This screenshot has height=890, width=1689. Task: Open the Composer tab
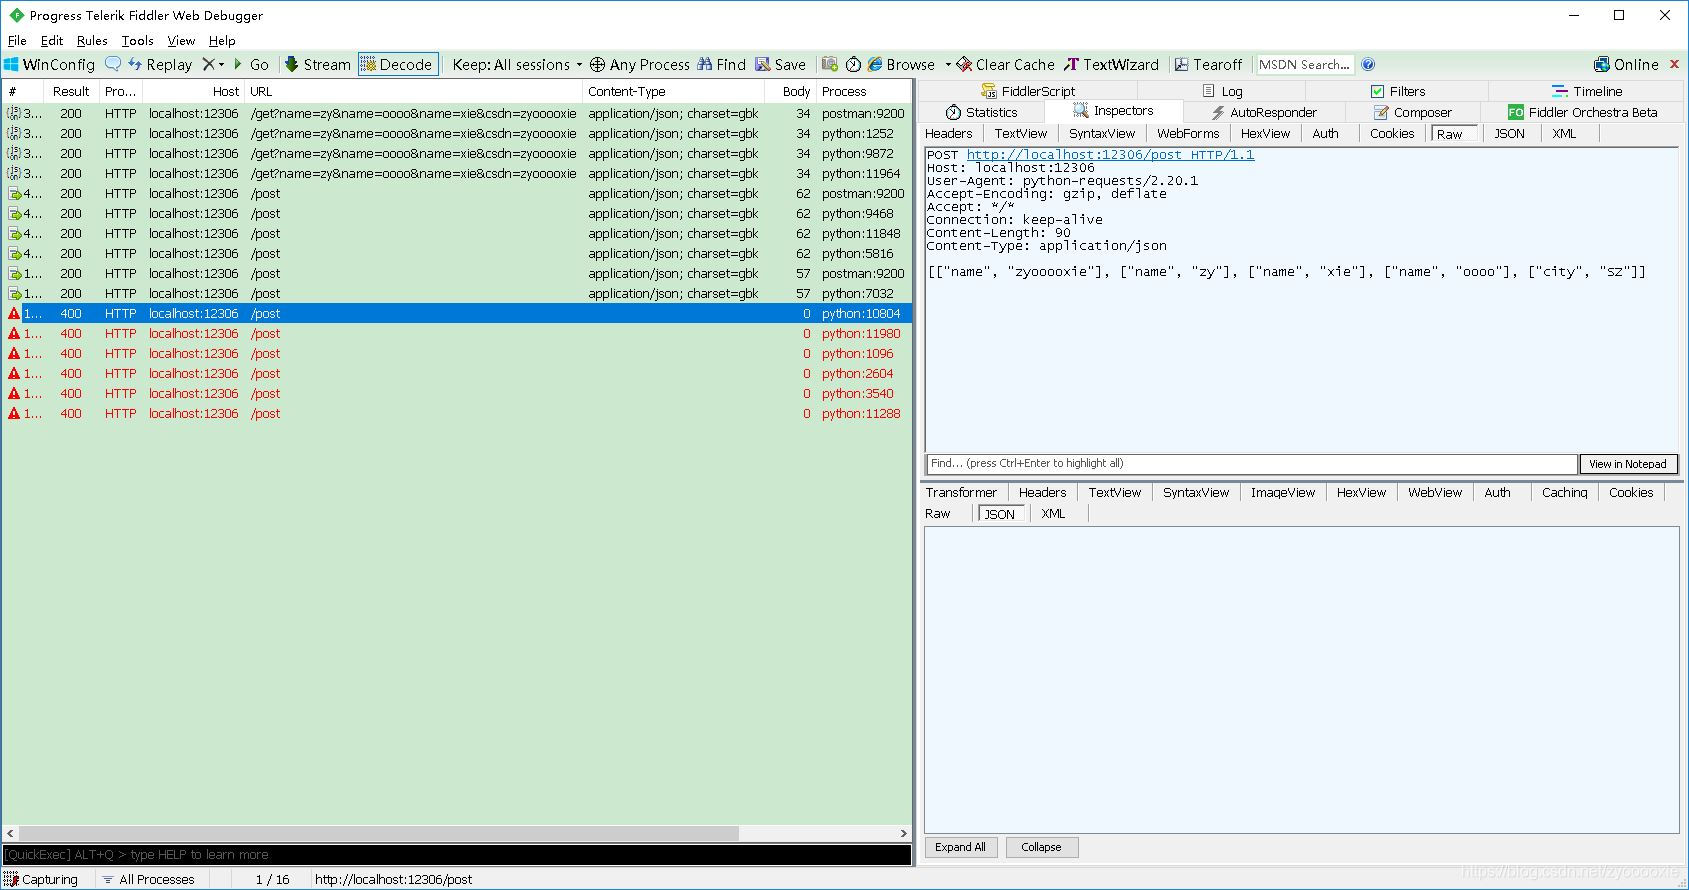point(1412,112)
